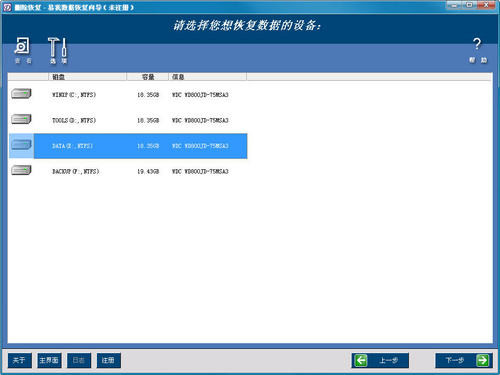The image size is (500, 375).
Task: Open the View tool with magnifier icon
Action: (x=22, y=50)
